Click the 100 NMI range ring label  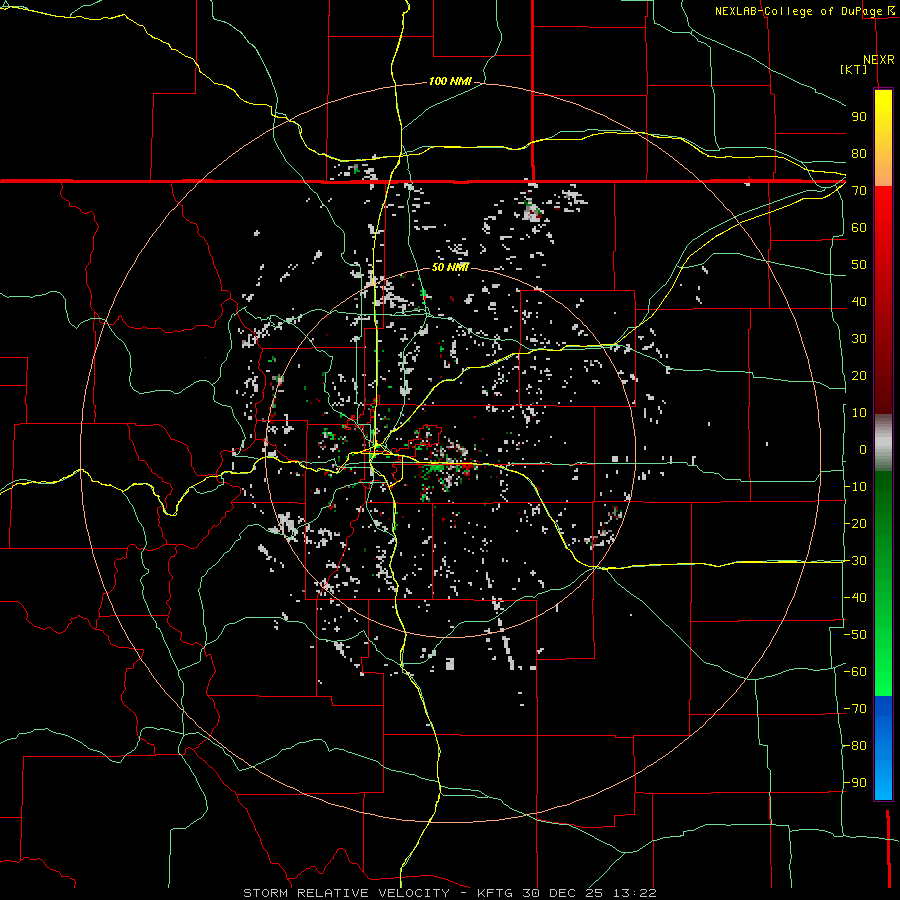[x=450, y=82]
